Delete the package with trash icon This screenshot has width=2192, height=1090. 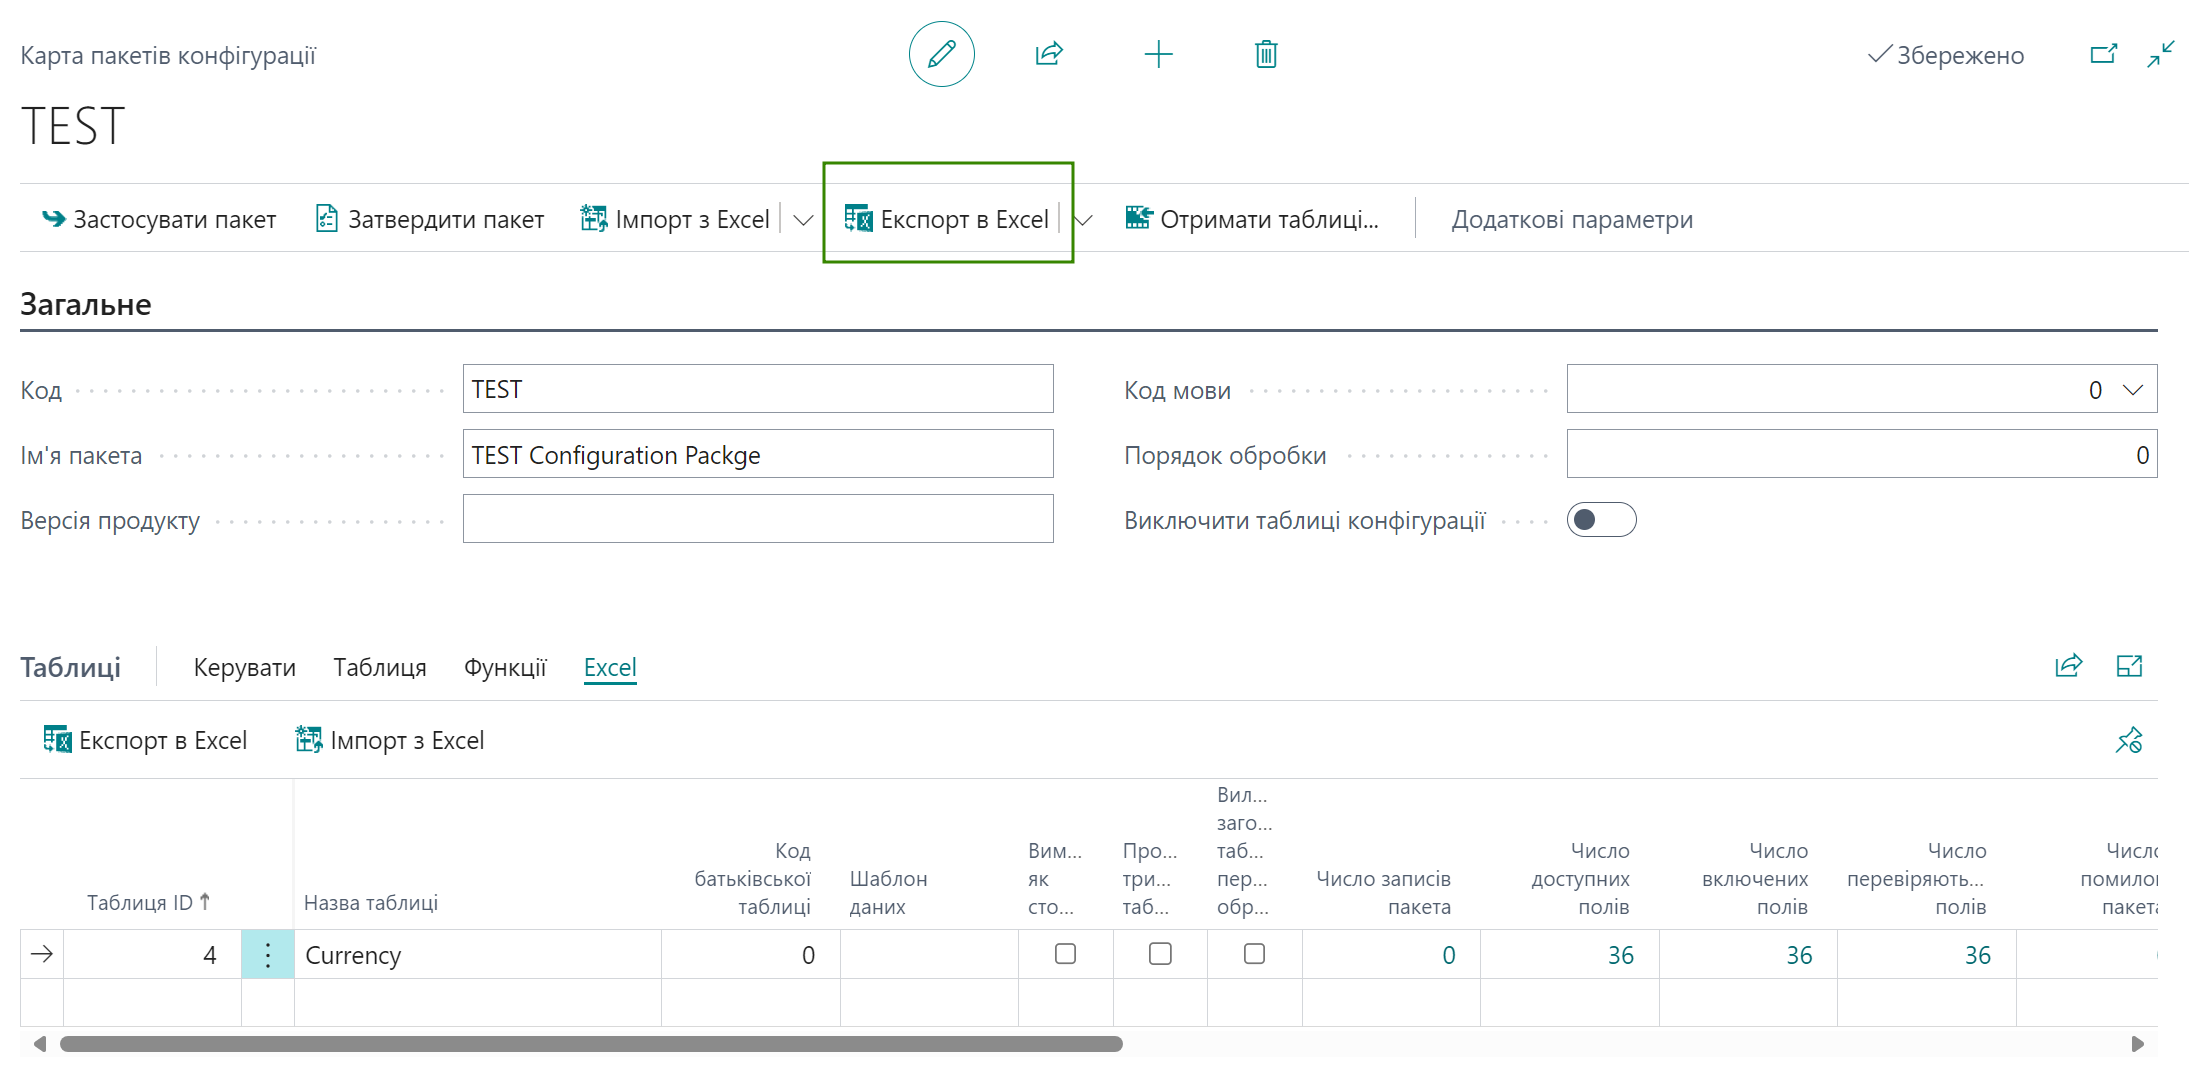1266,54
